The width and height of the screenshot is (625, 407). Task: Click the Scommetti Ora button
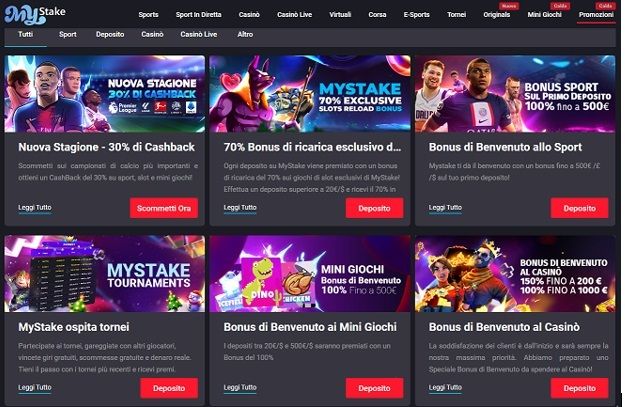click(x=164, y=208)
